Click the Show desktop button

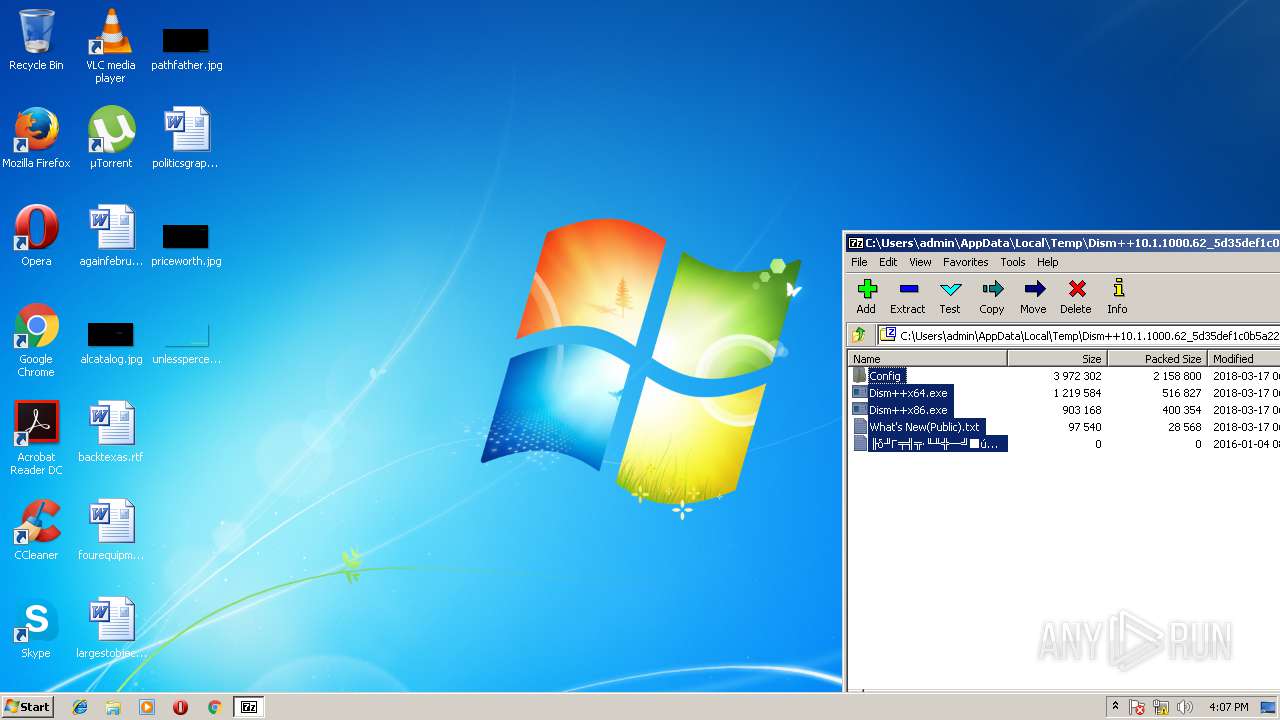[x=1269, y=707]
